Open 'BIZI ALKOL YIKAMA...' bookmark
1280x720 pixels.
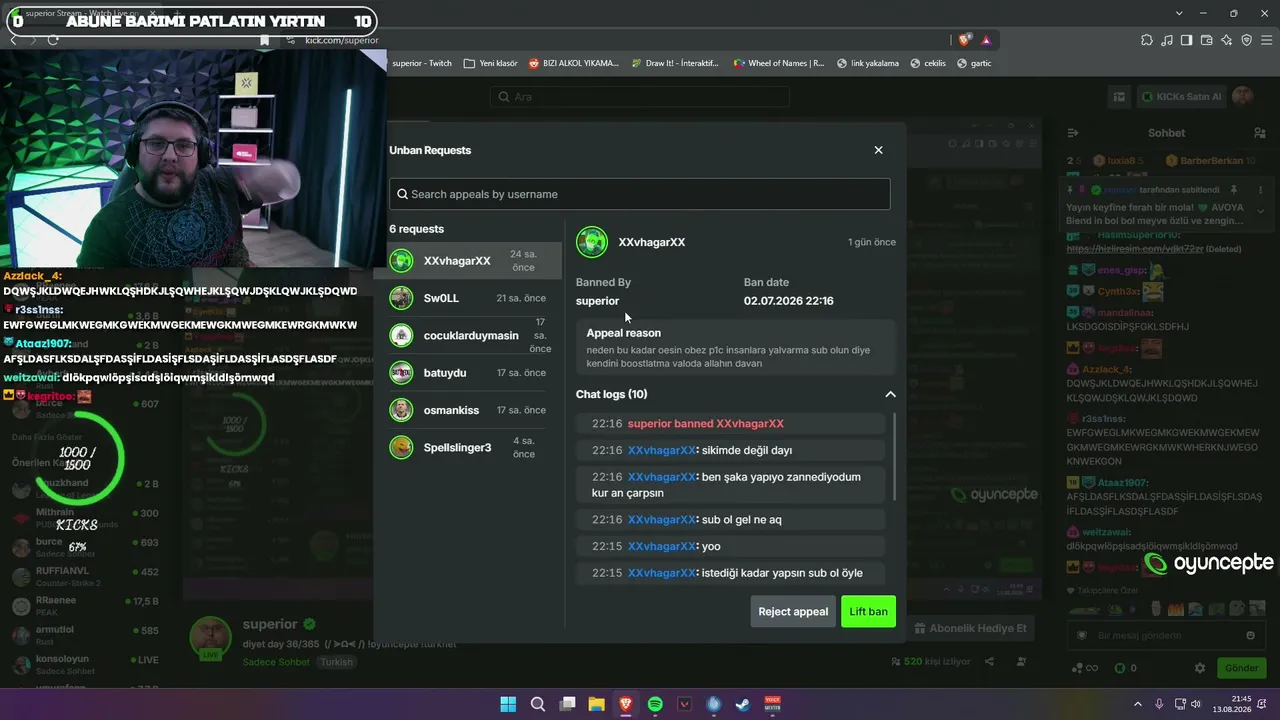(574, 63)
